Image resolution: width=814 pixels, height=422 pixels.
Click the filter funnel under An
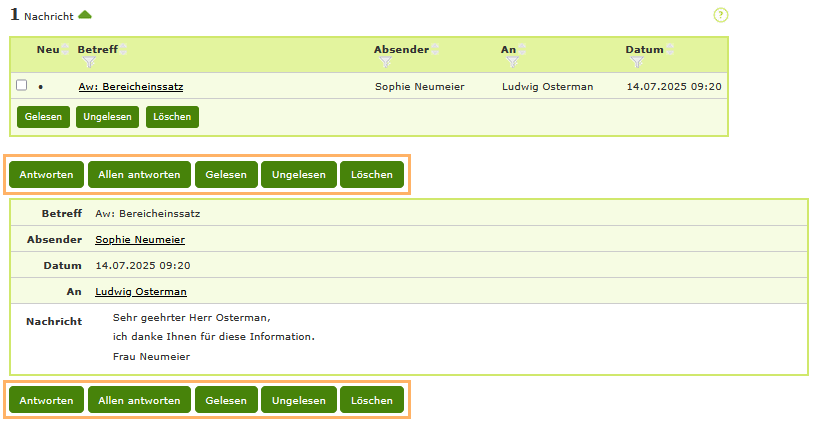pos(512,62)
